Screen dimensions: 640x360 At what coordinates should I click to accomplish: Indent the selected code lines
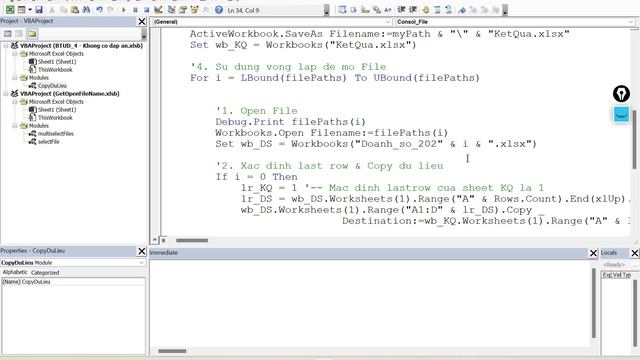pos(401,10)
